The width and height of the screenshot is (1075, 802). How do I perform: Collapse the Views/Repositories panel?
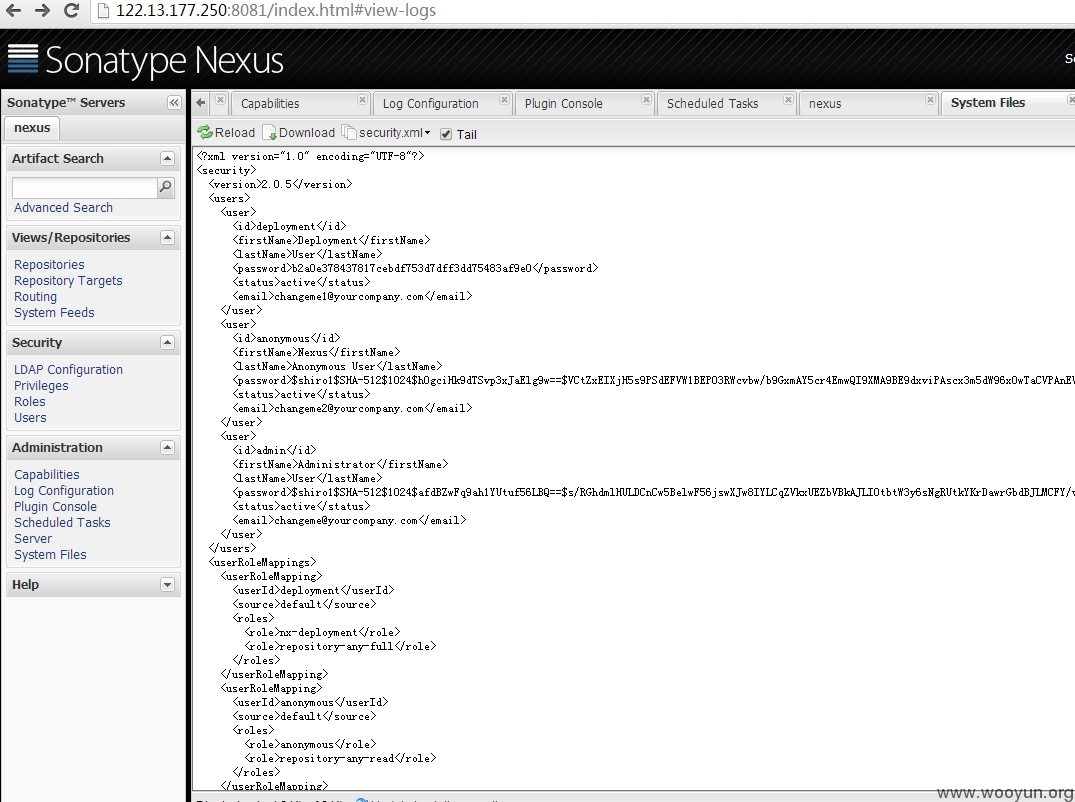167,238
